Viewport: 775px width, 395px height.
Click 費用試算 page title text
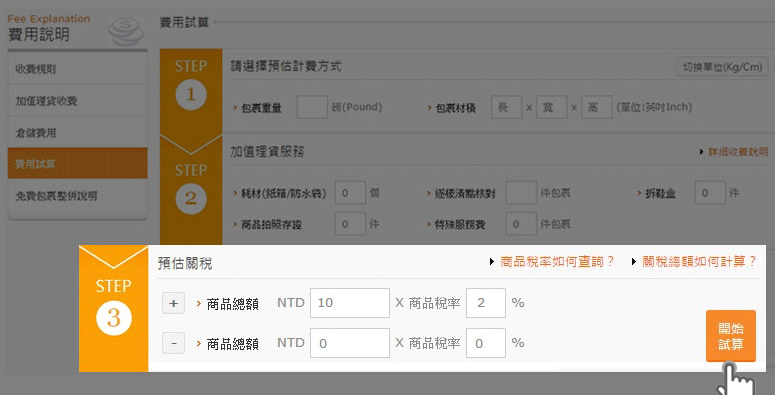(184, 22)
